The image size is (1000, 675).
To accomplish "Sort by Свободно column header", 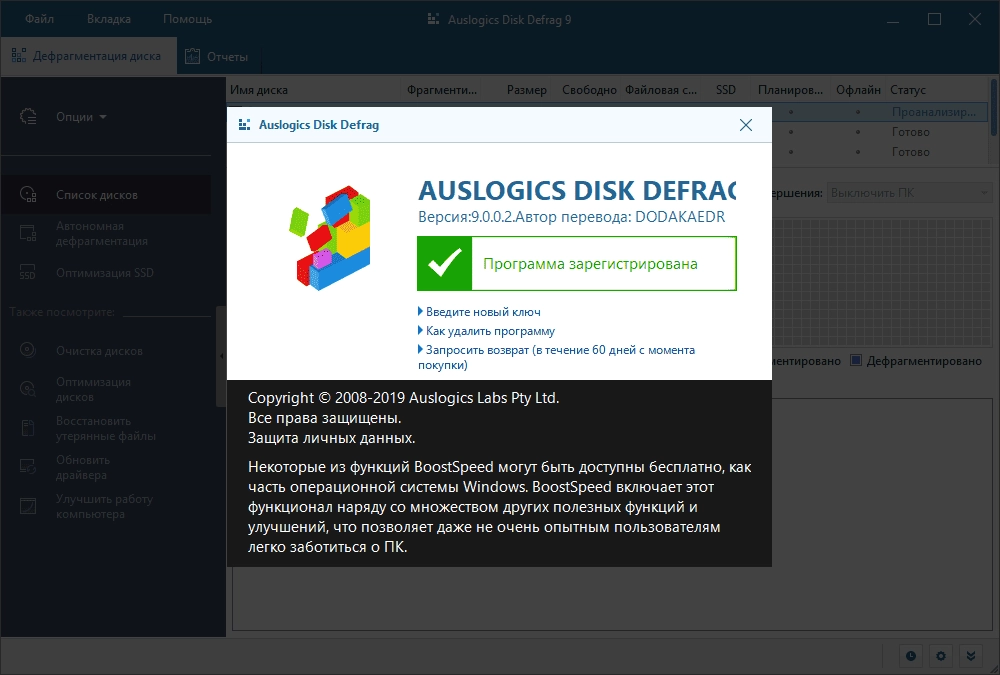I will tap(589, 90).
